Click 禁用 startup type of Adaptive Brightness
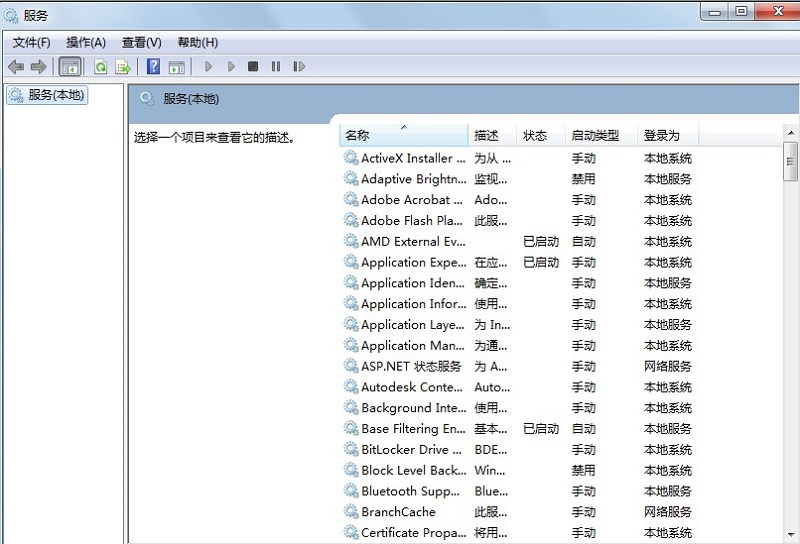This screenshot has width=800, height=544. (x=584, y=179)
